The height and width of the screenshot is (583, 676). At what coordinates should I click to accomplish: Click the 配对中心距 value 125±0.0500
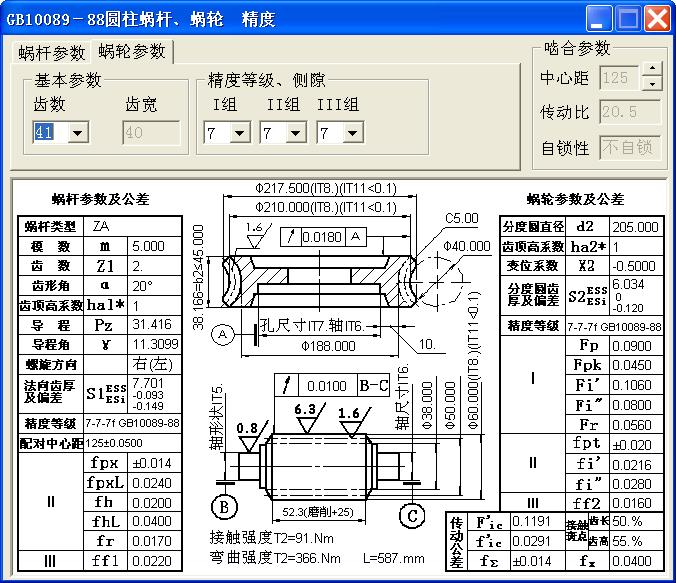[x=114, y=443]
